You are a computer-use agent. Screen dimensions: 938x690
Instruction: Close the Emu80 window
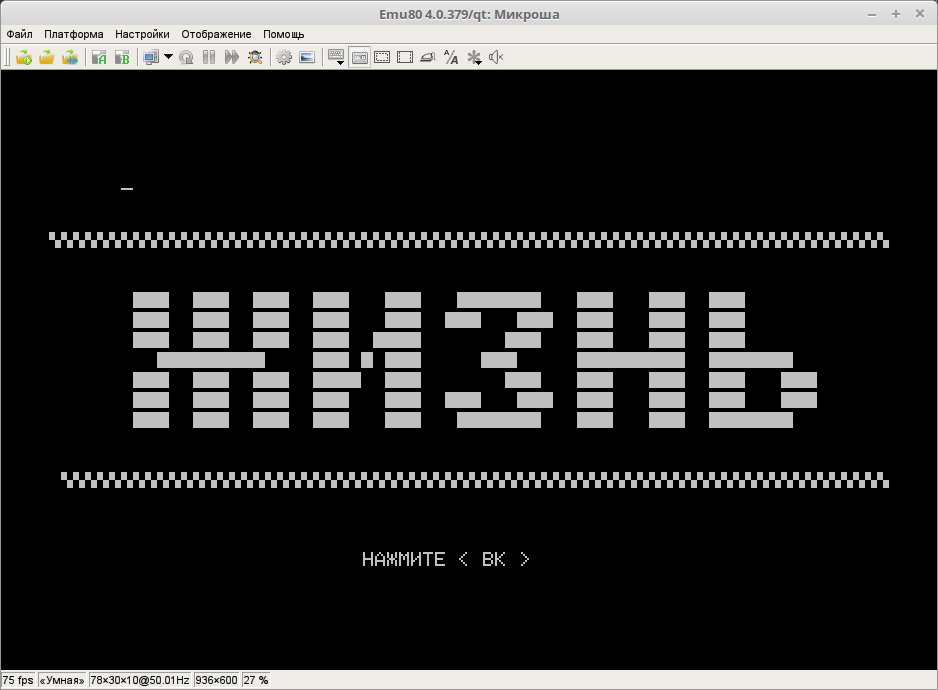[920, 14]
